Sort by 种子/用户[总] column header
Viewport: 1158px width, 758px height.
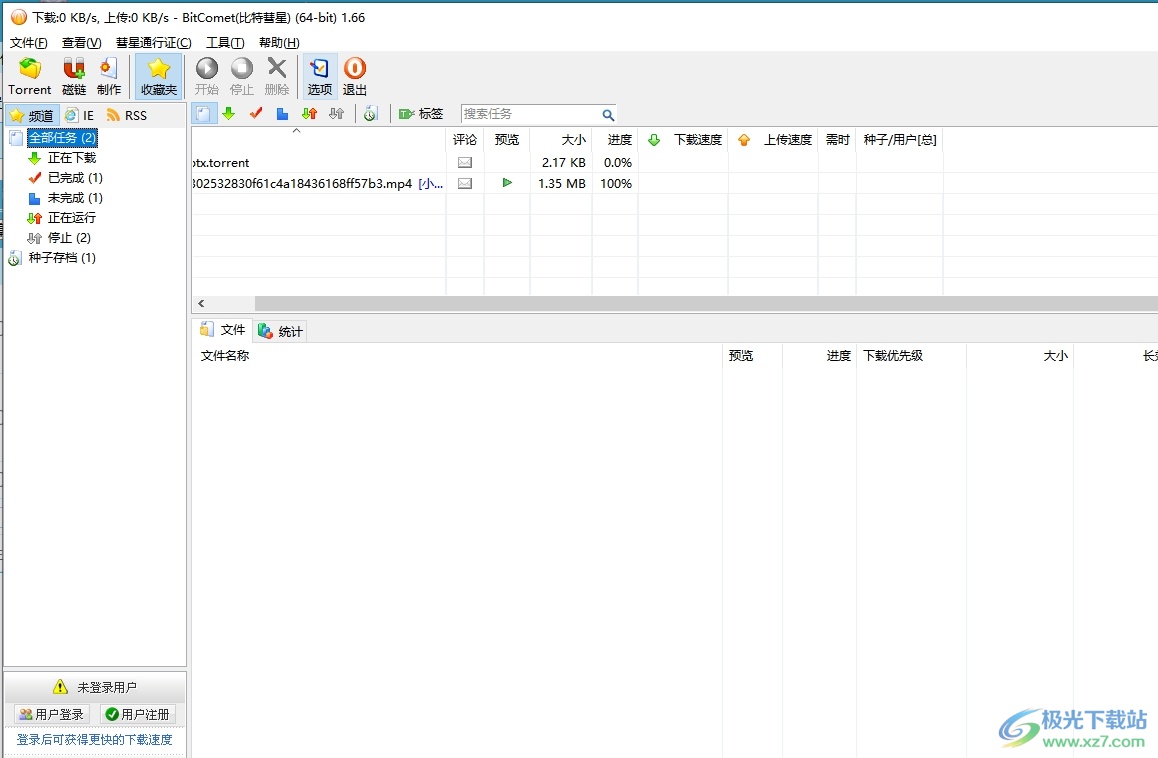point(900,140)
